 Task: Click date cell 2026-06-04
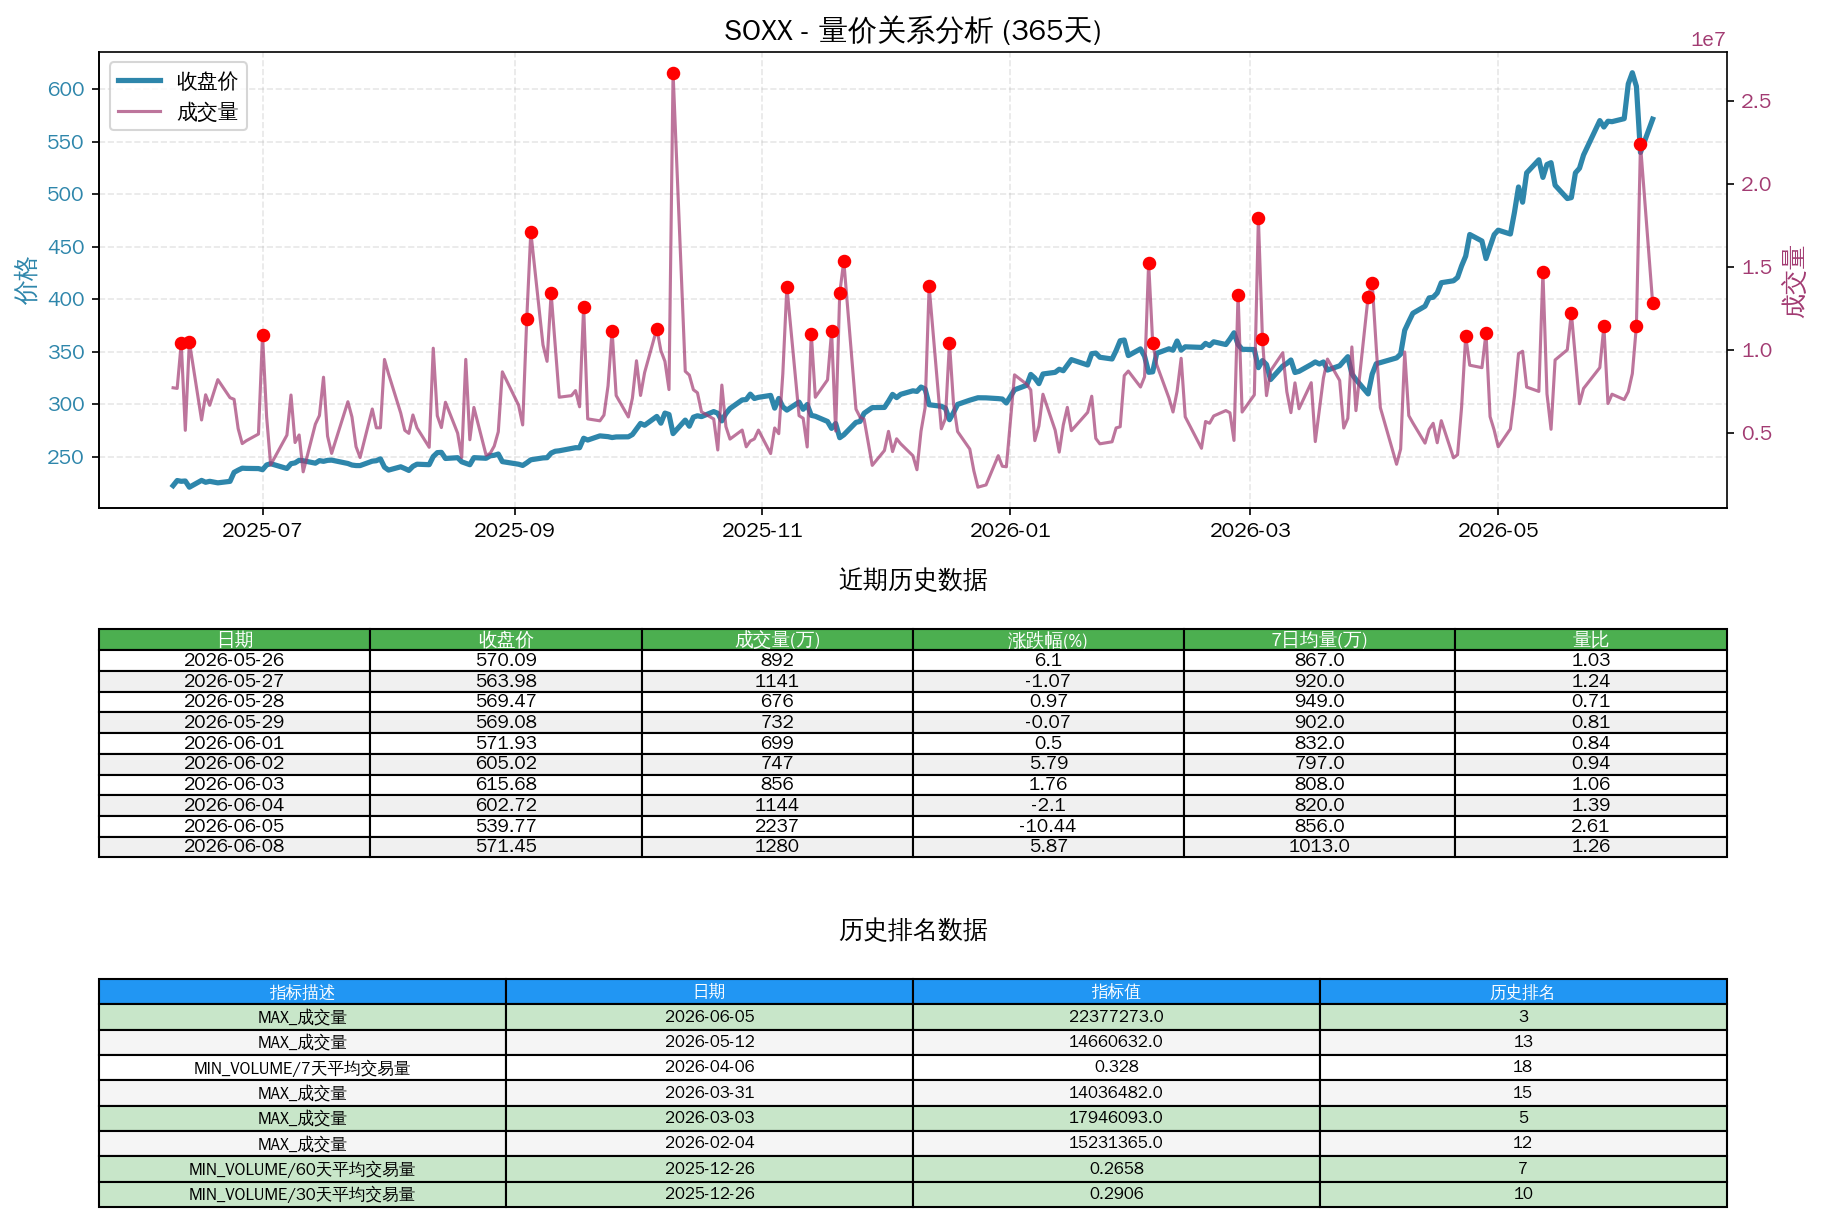(x=235, y=805)
